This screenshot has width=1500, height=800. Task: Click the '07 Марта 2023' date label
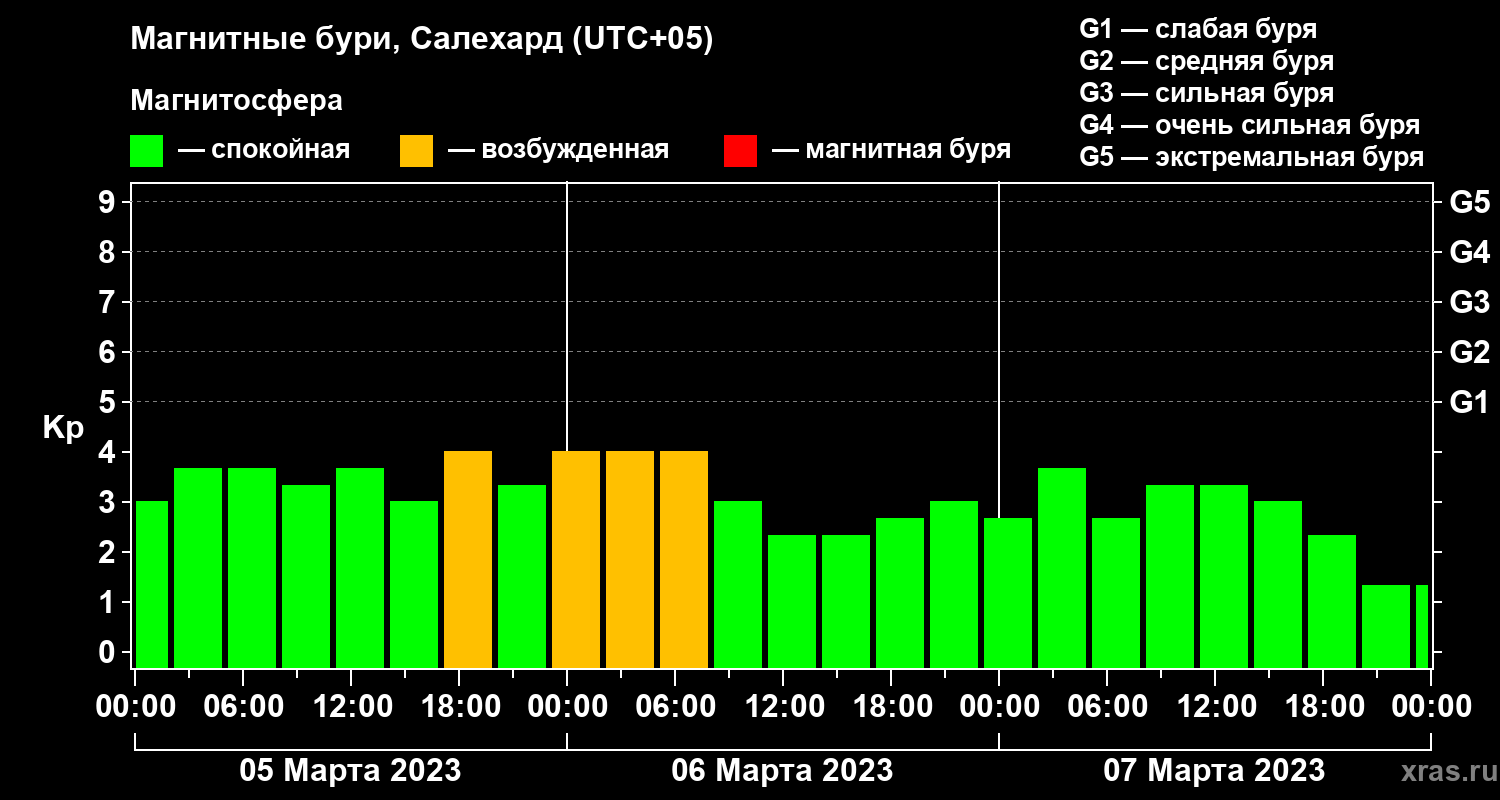[1214, 771]
